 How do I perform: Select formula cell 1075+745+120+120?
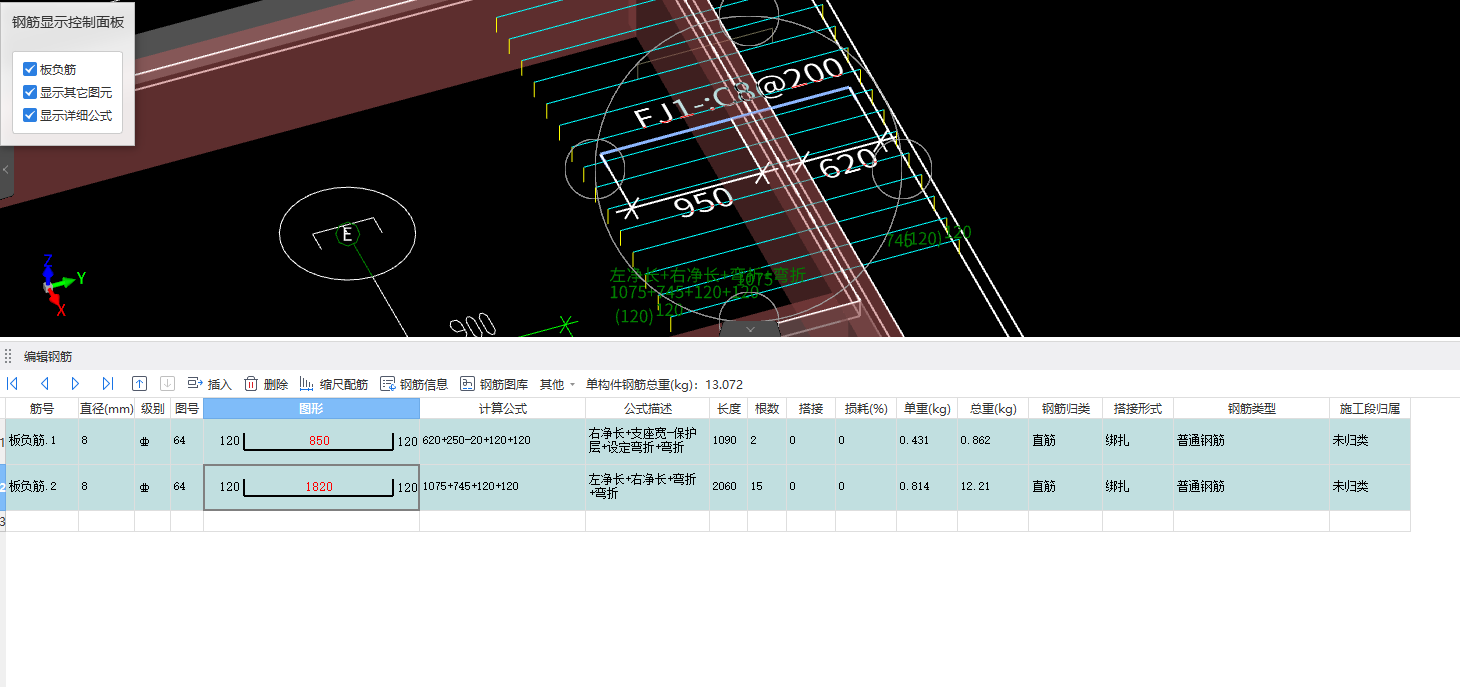[502, 487]
